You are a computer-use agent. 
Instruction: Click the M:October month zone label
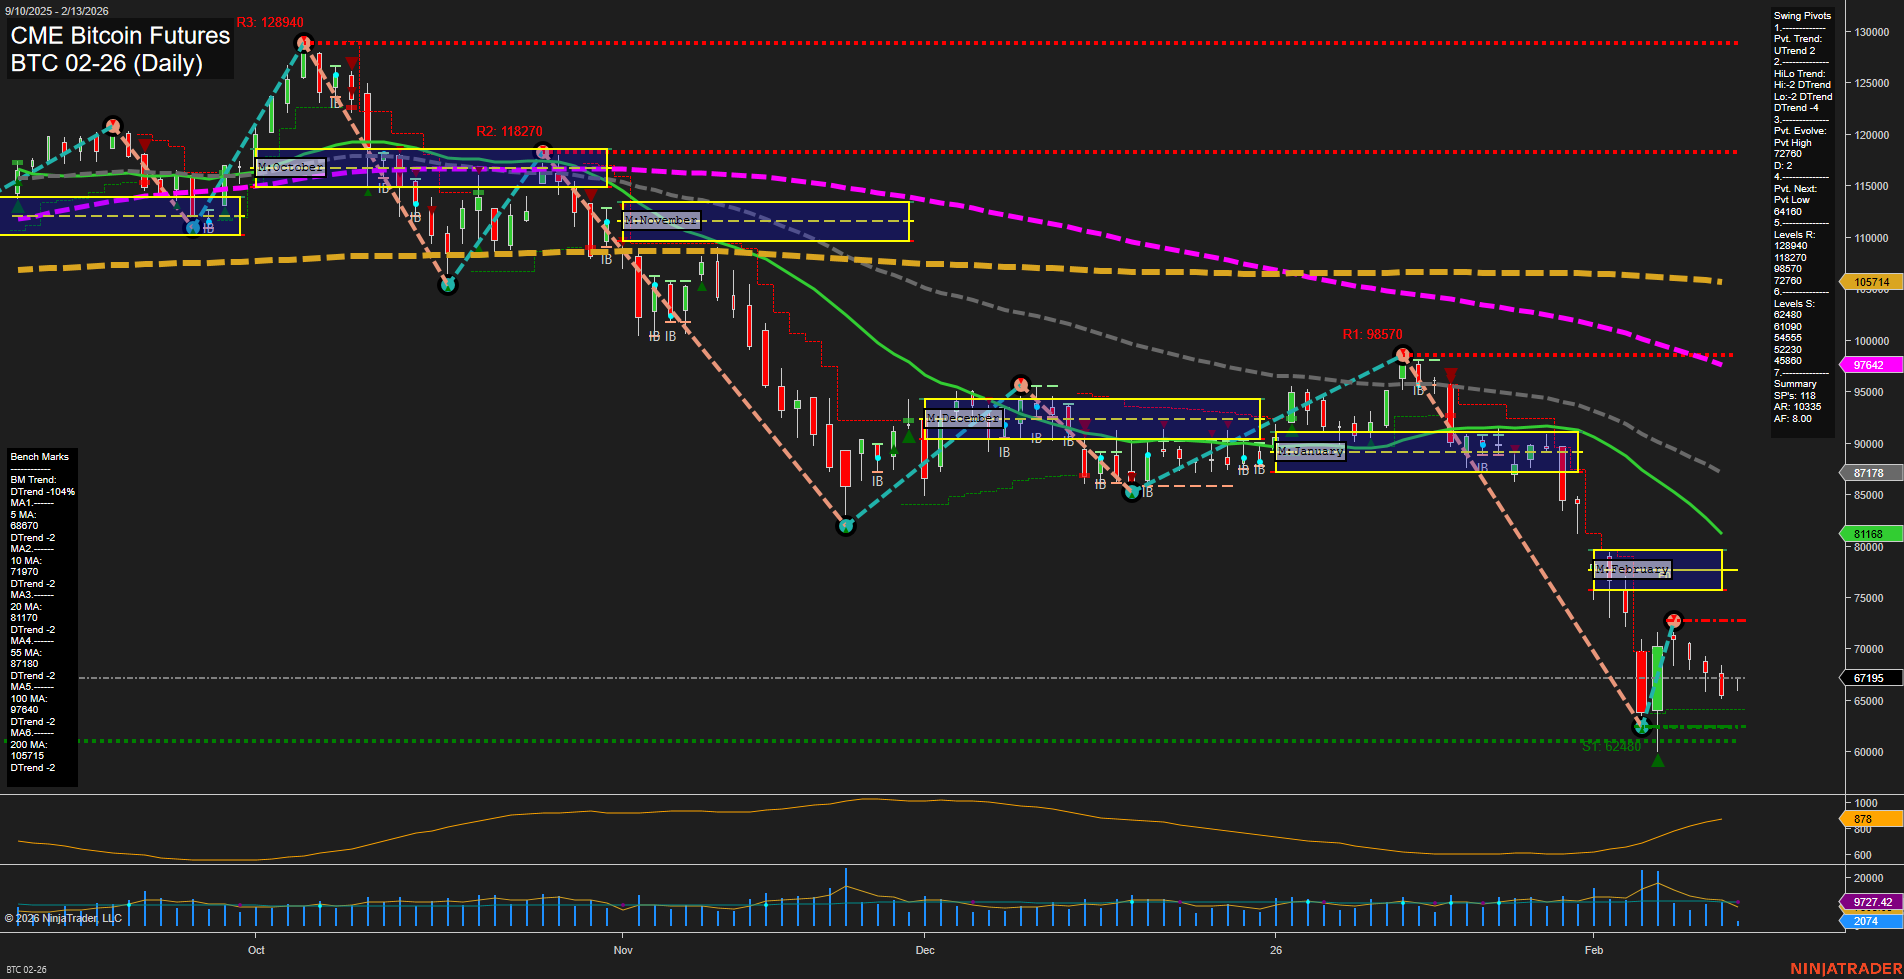[x=291, y=166]
